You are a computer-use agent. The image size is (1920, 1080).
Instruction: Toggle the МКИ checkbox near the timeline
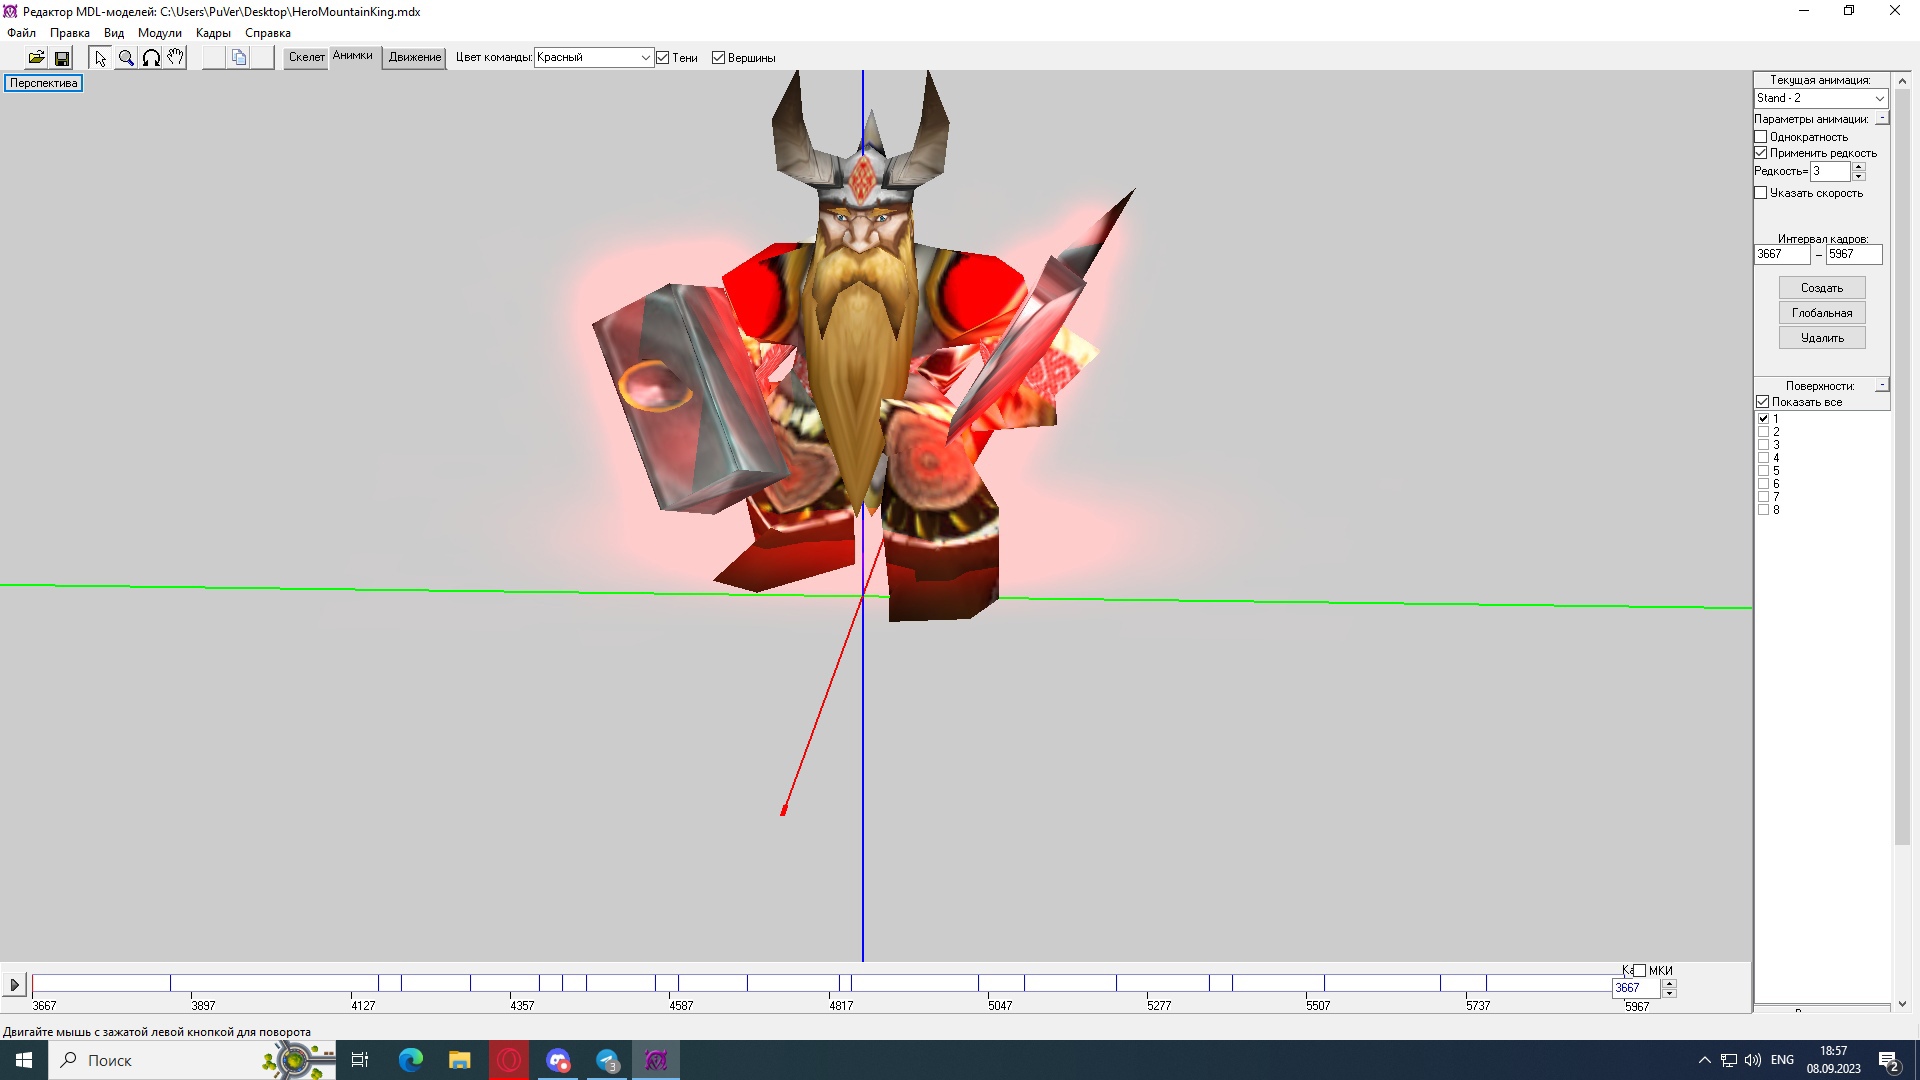tap(1639, 971)
